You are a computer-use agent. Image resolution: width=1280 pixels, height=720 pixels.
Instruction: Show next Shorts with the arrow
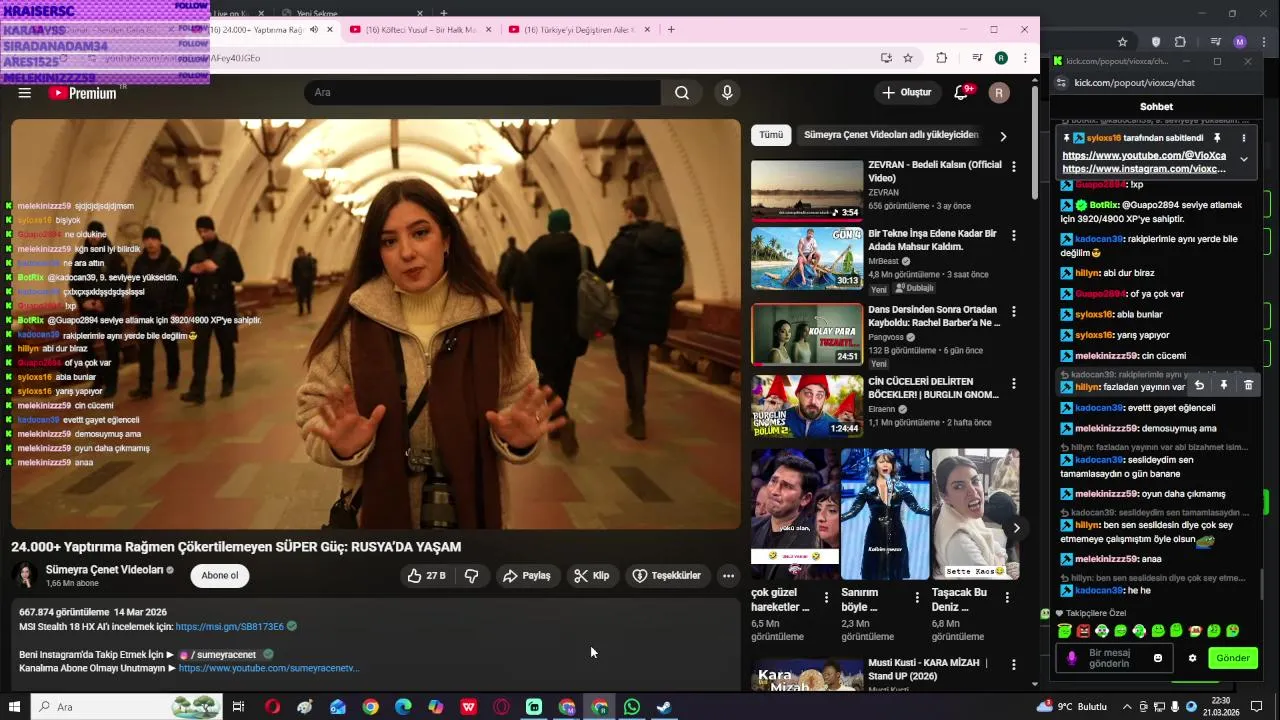pyautogui.click(x=1016, y=528)
